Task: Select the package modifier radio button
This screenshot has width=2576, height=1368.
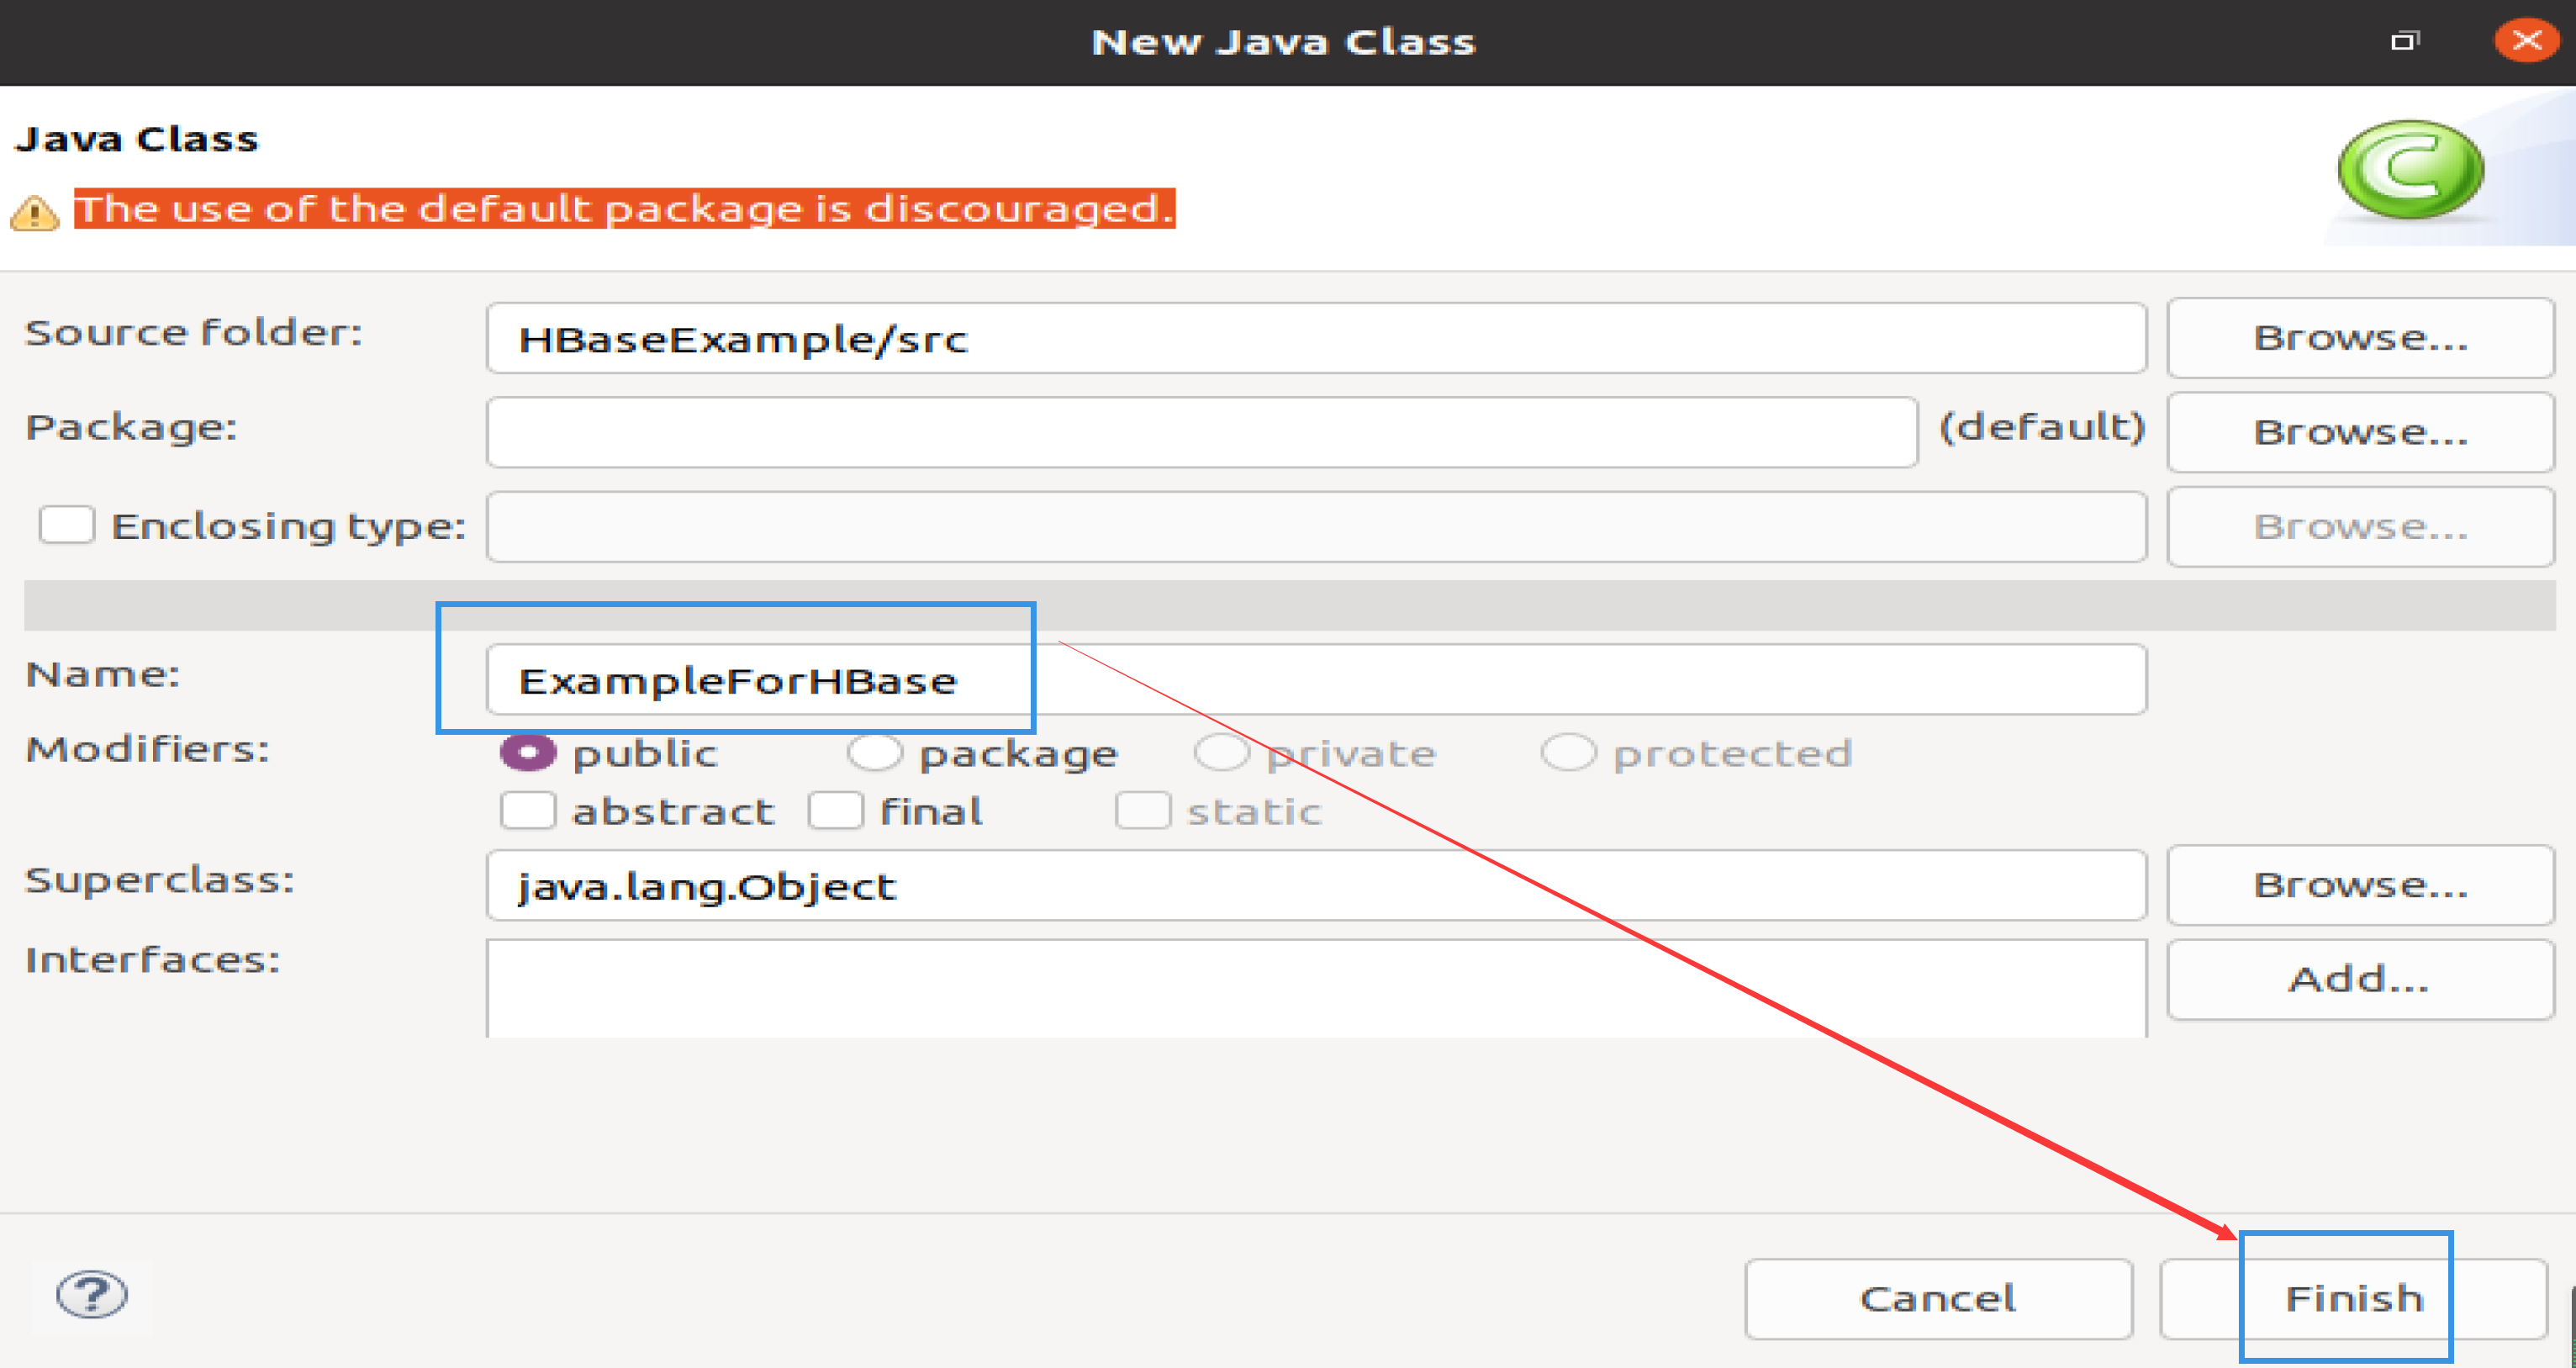Action: 874,753
